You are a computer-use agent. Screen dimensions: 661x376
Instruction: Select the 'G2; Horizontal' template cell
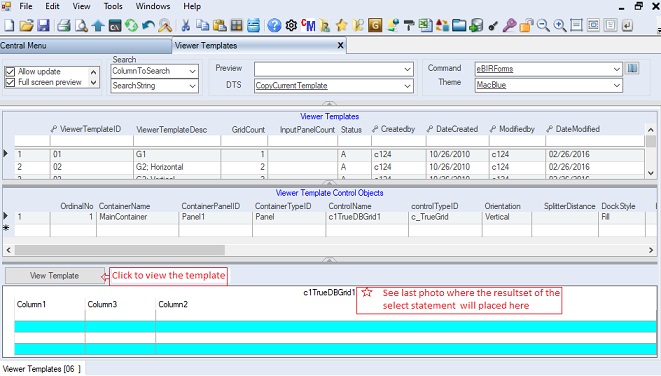click(177, 167)
